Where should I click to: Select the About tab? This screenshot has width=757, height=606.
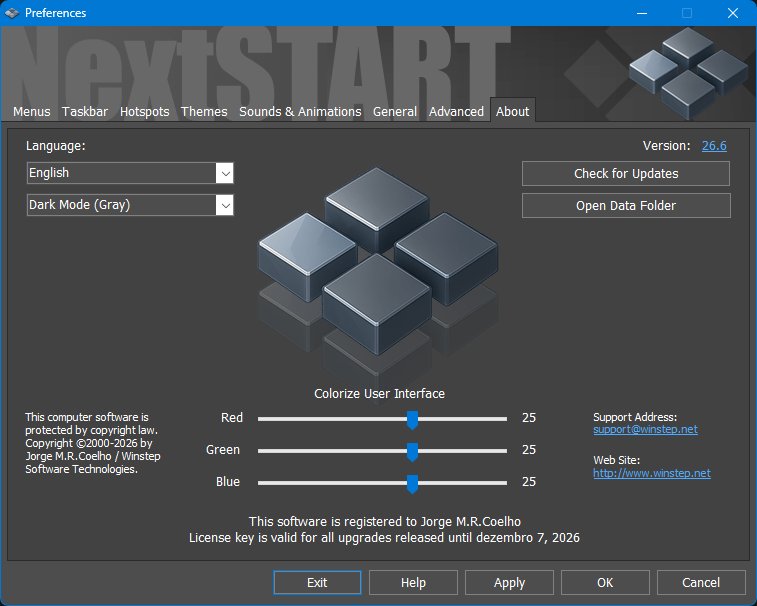point(512,111)
